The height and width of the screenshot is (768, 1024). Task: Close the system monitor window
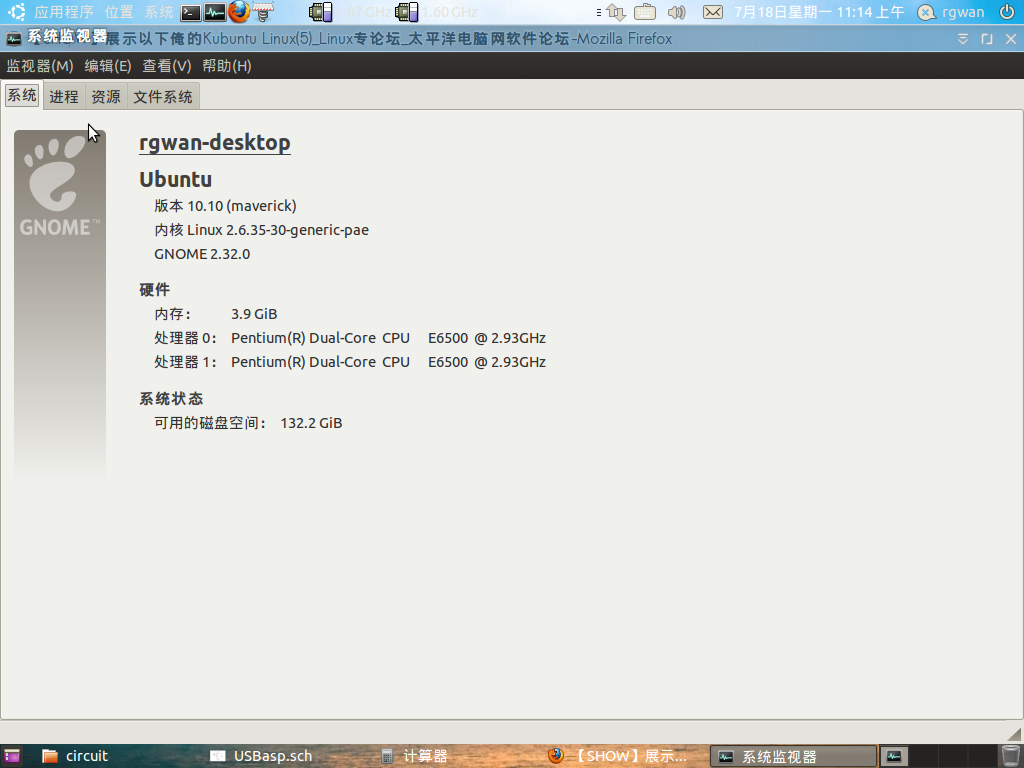tap(1011, 39)
